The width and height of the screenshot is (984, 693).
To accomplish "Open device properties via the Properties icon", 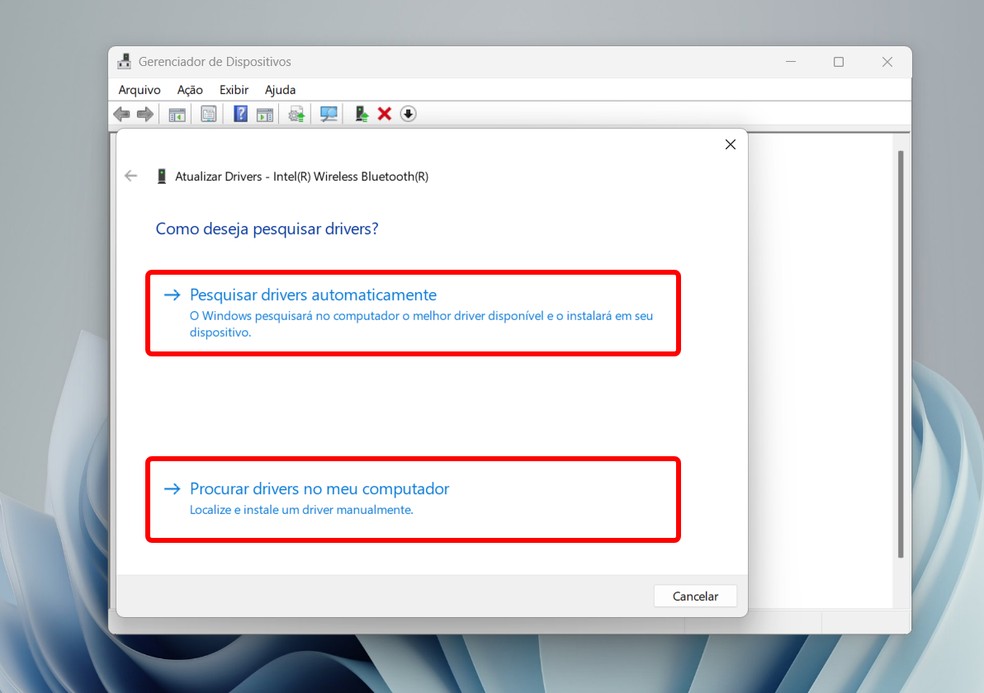I will pos(208,113).
